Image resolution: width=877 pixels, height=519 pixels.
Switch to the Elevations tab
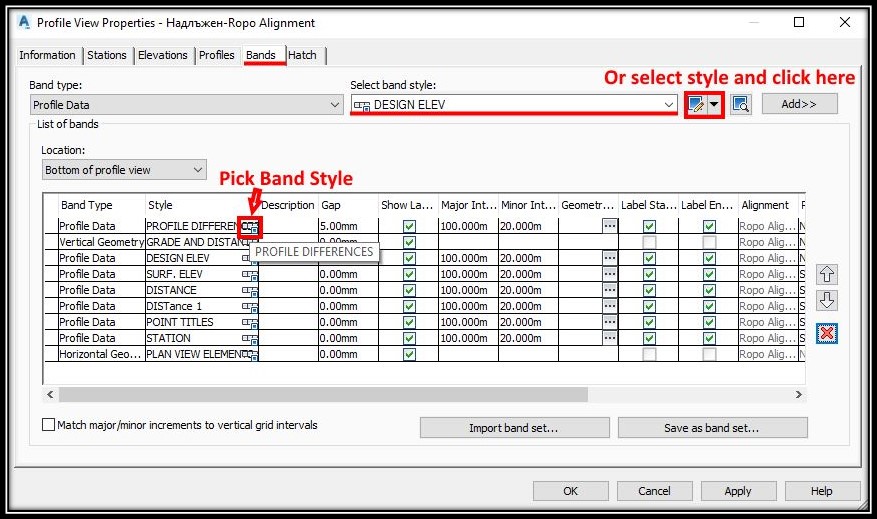[x=163, y=55]
